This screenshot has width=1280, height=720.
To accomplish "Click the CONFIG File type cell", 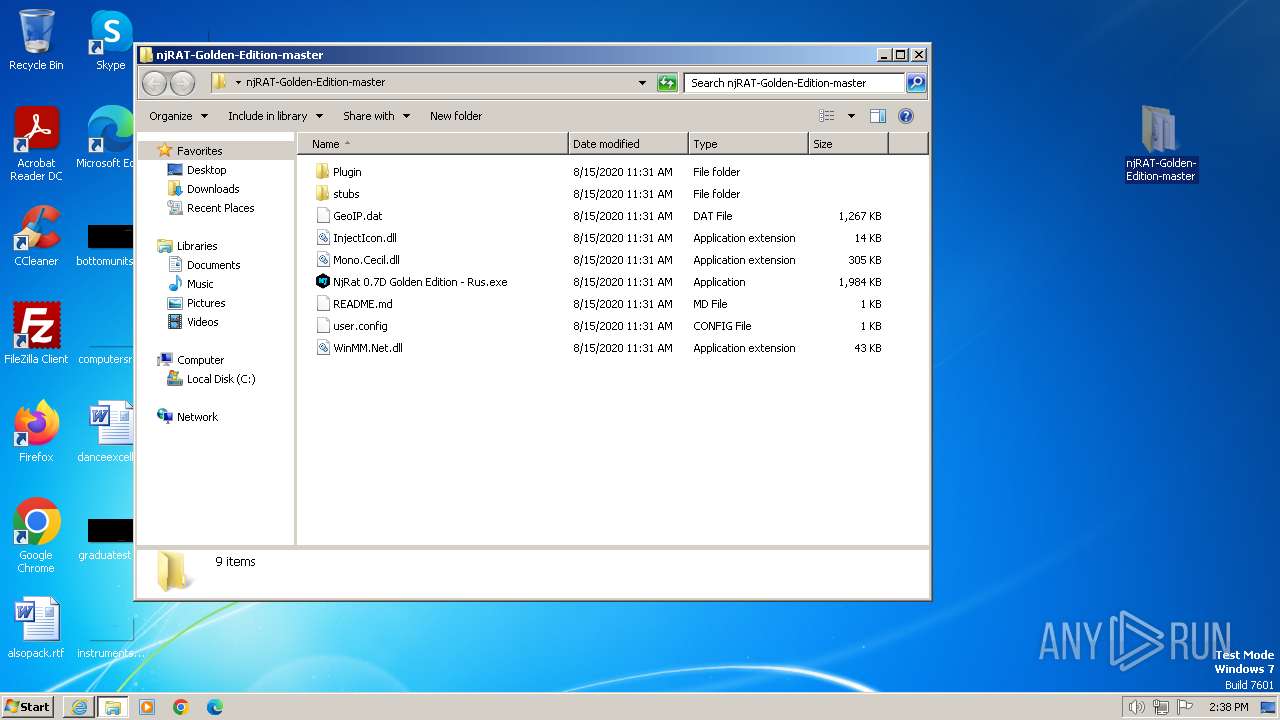I will 722,326.
